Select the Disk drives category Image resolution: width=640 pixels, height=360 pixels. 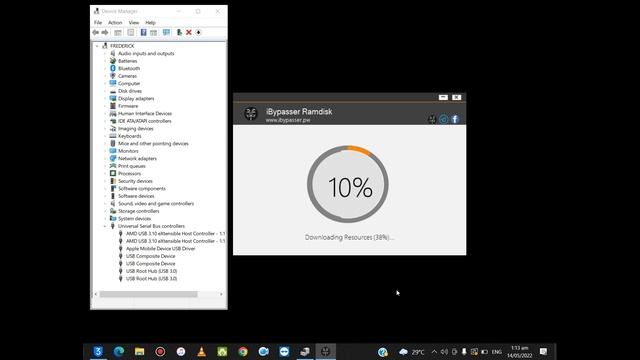(x=130, y=91)
